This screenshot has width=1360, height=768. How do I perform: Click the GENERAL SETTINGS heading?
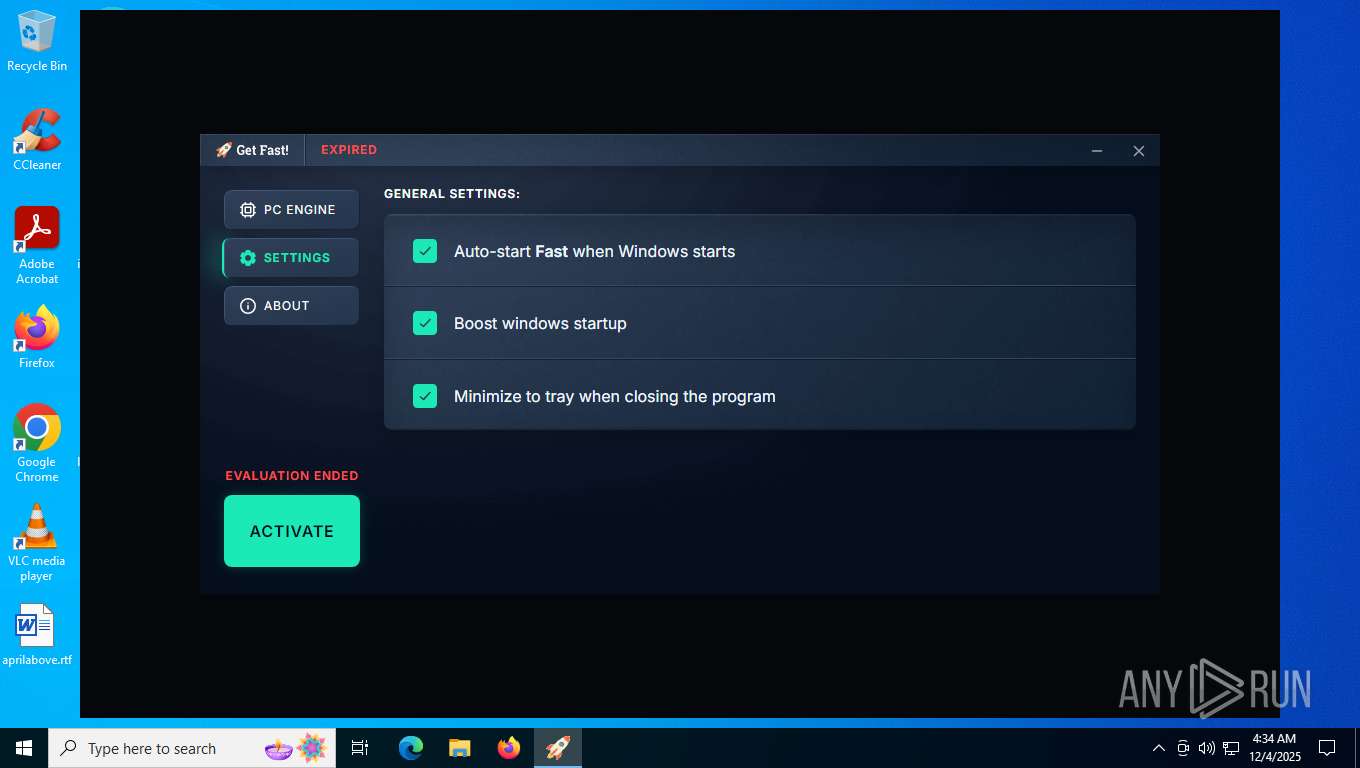452,194
